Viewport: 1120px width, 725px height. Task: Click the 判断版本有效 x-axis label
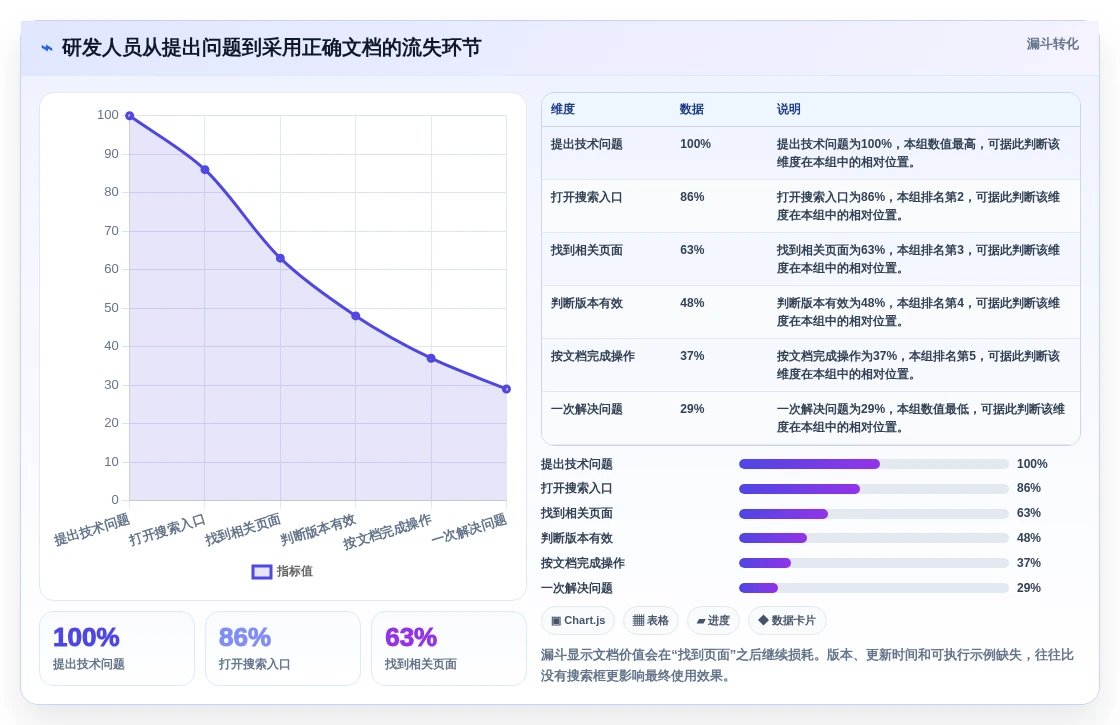(318, 529)
